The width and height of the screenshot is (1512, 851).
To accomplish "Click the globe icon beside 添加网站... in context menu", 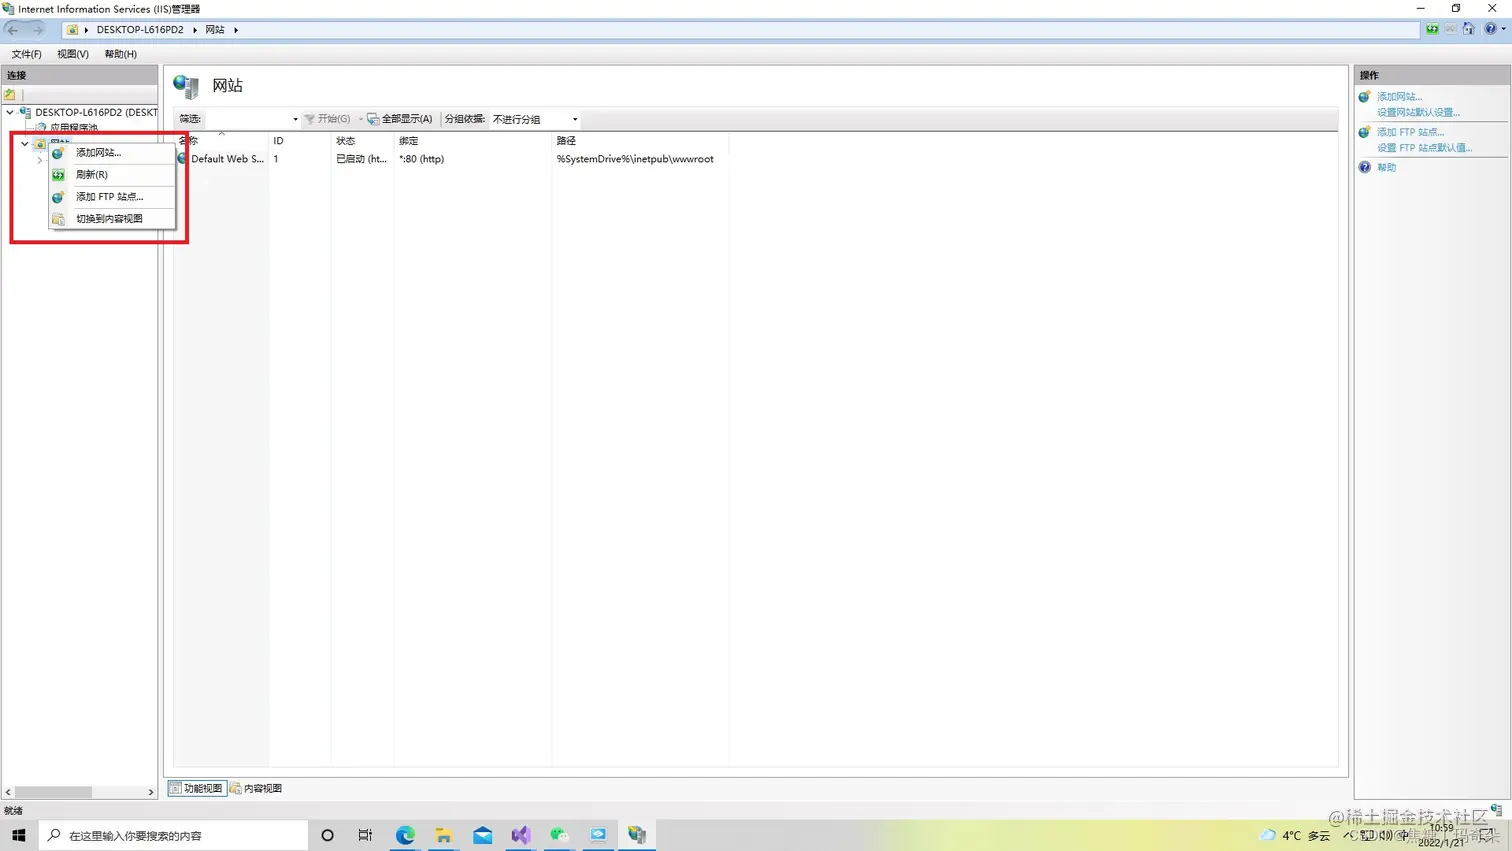I will point(58,153).
